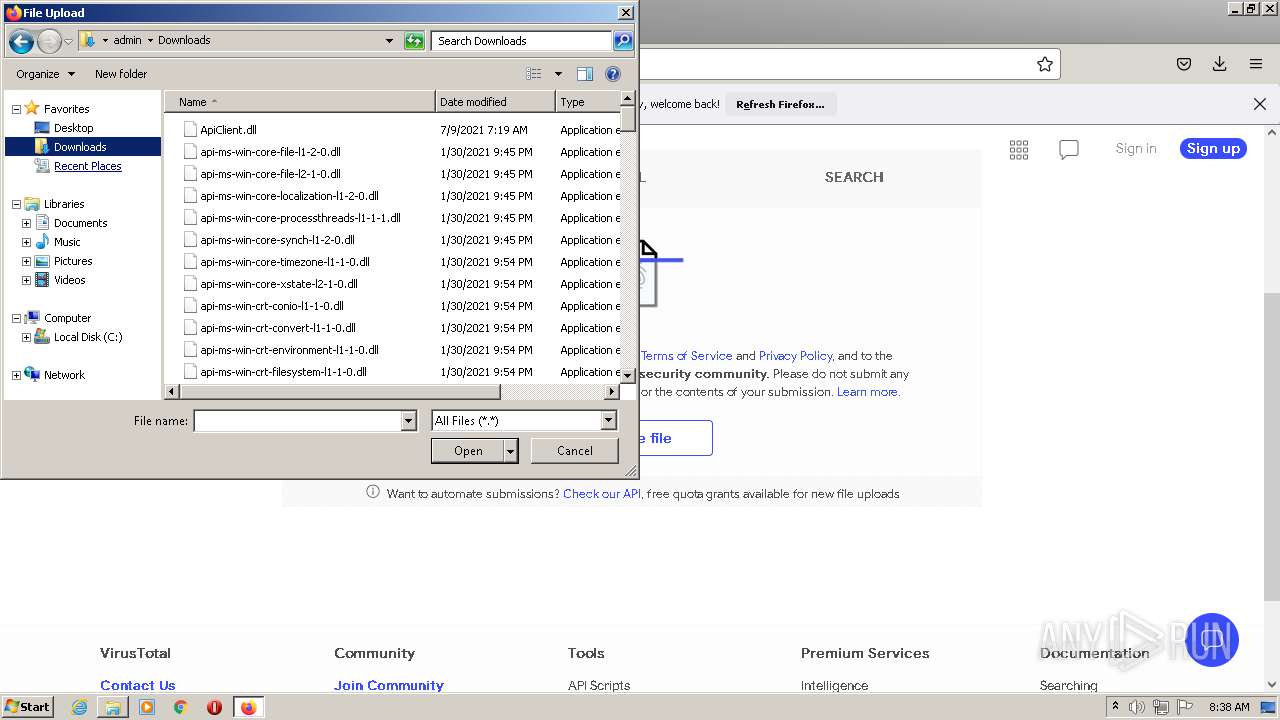Click Cancel in File Upload dialog

pos(575,451)
